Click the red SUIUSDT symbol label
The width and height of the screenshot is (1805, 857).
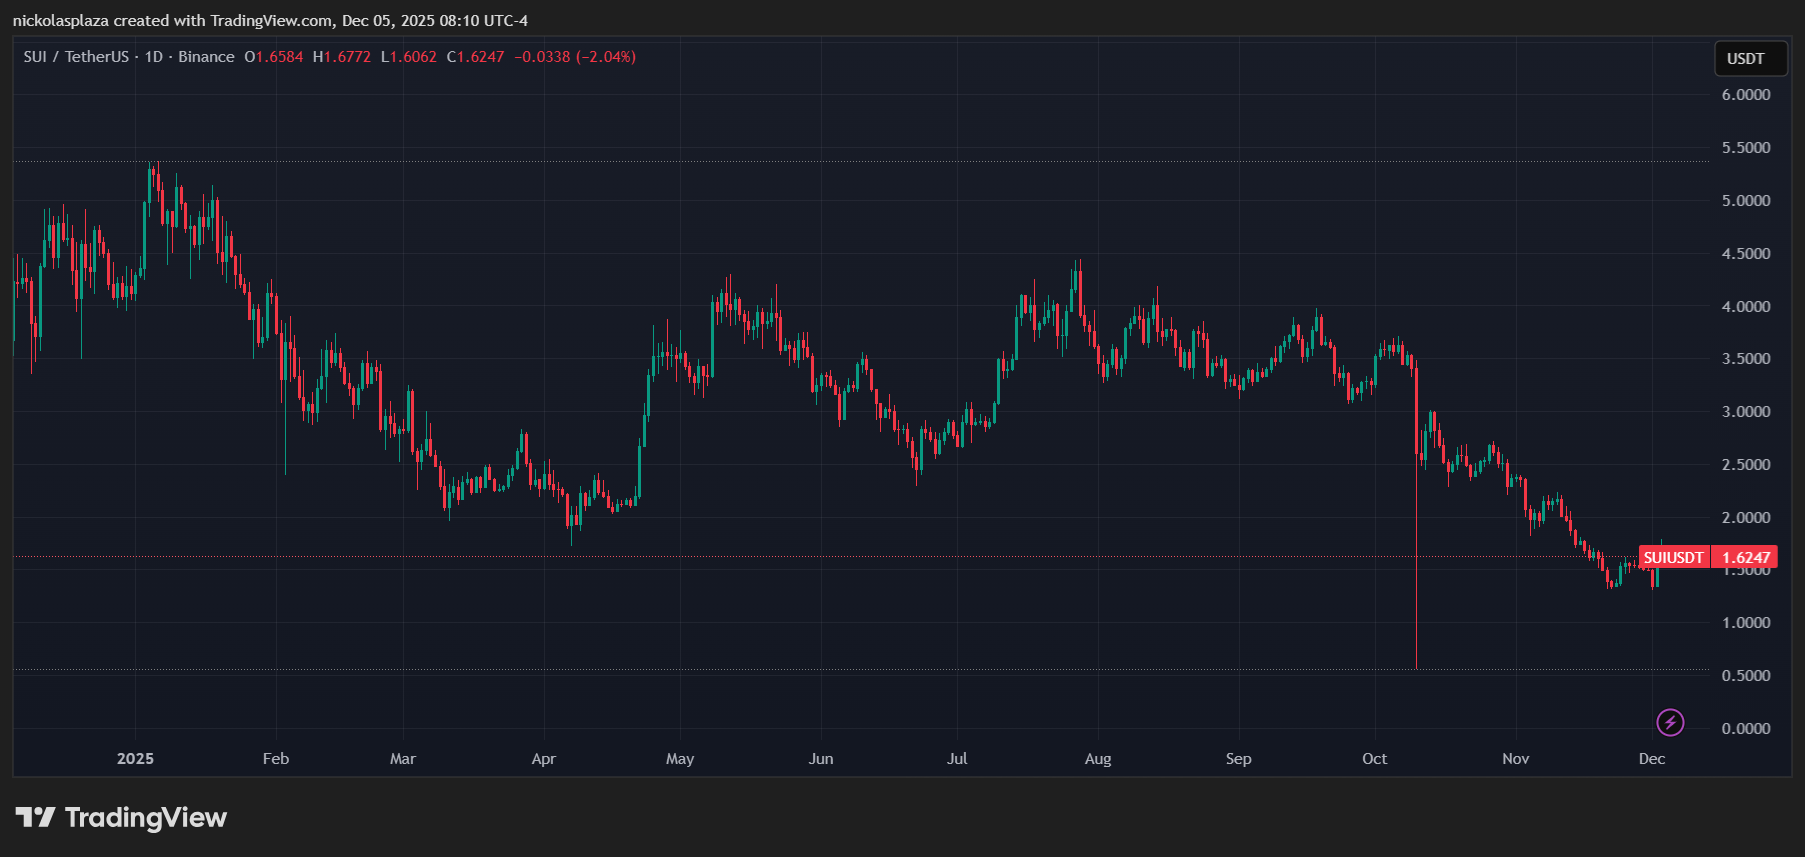click(x=1673, y=558)
